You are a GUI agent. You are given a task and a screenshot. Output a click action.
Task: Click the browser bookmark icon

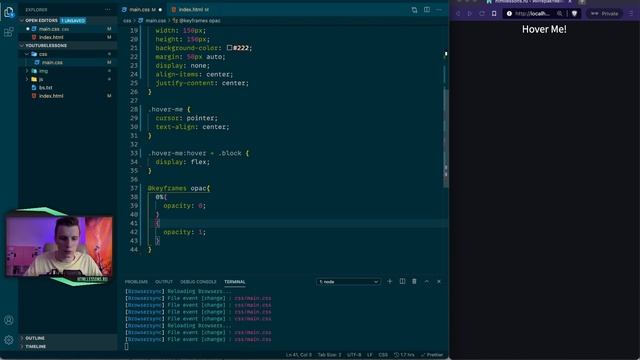click(x=494, y=13)
